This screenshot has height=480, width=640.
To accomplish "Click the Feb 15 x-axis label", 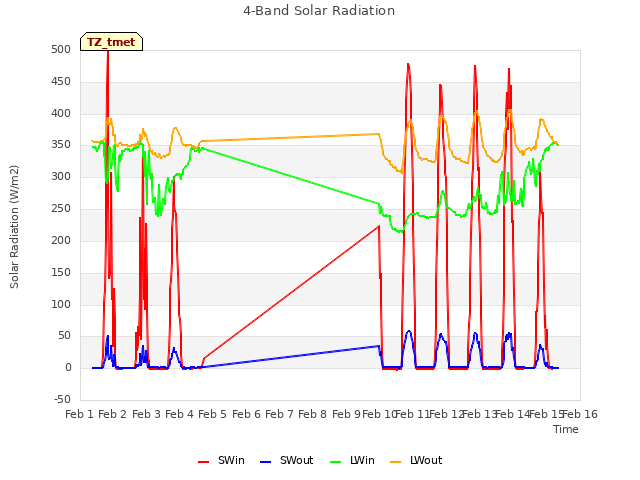I will [x=546, y=415].
